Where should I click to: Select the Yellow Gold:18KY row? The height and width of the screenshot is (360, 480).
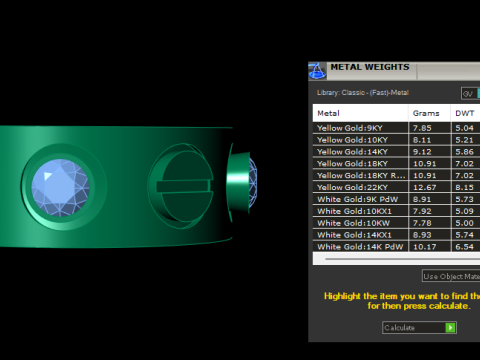coord(396,164)
